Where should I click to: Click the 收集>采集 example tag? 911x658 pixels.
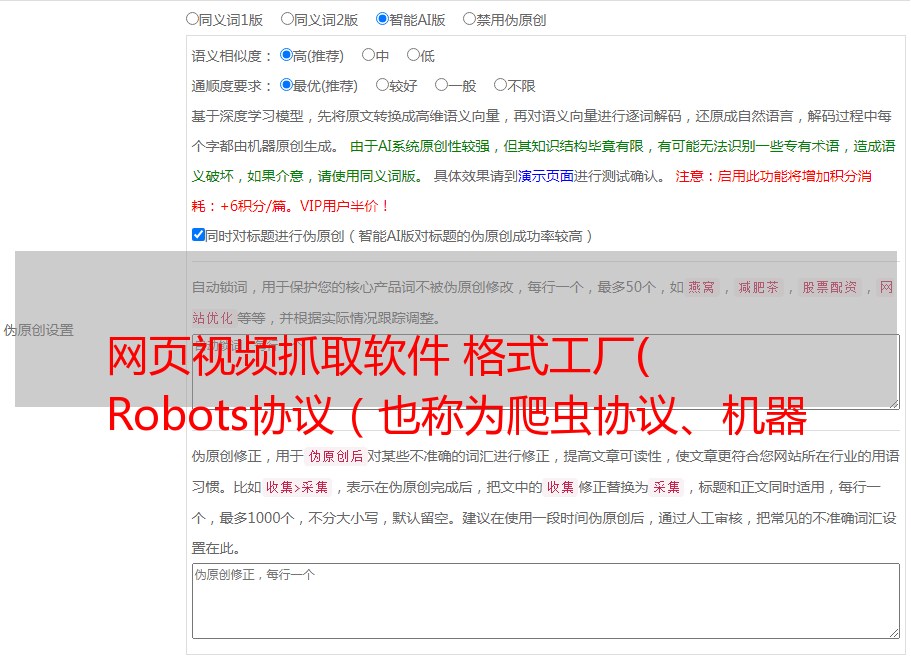297,488
